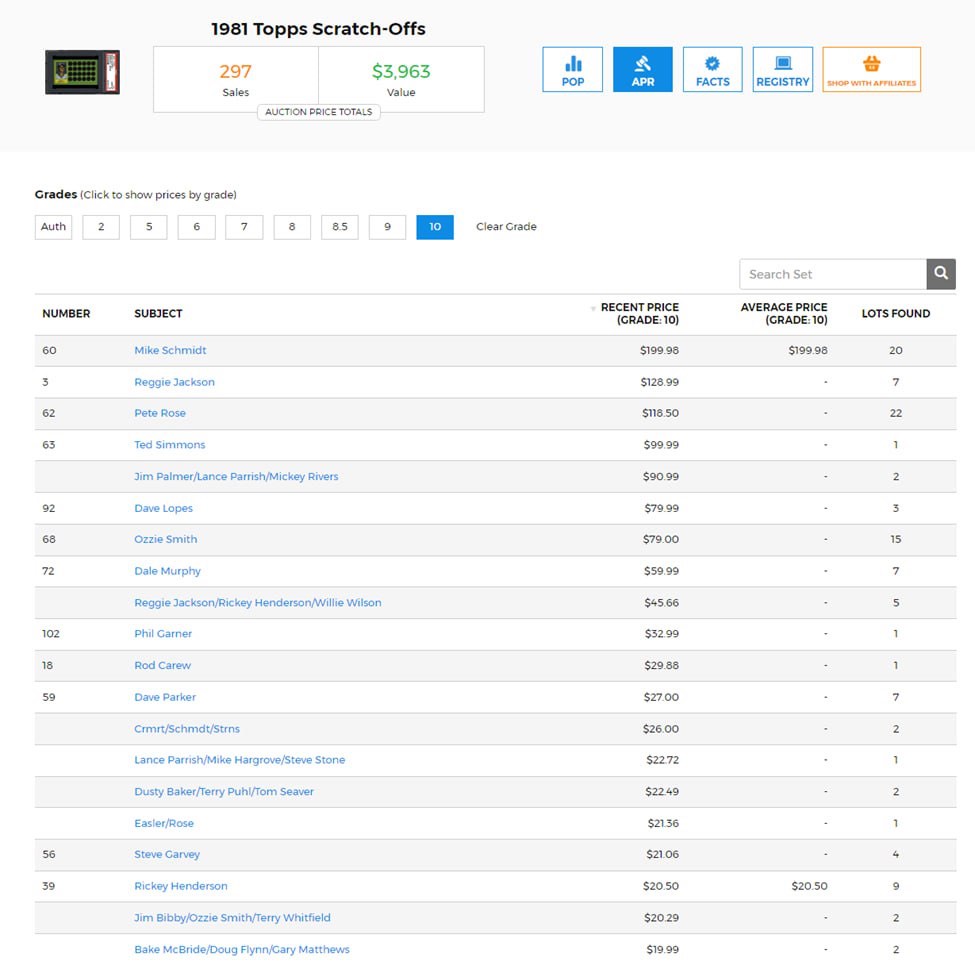This screenshot has height=965, width=975.
Task: Click the $99.99 price for Ted Simmons
Action: (x=661, y=445)
